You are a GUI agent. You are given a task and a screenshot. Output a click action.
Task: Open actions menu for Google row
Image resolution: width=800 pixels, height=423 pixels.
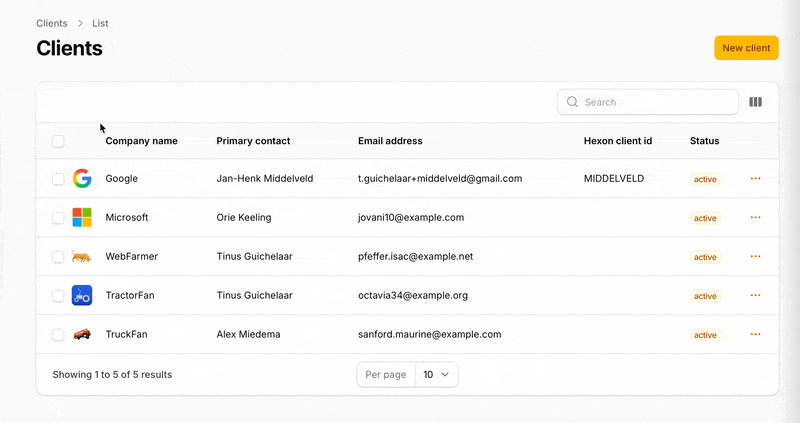pyautogui.click(x=756, y=179)
